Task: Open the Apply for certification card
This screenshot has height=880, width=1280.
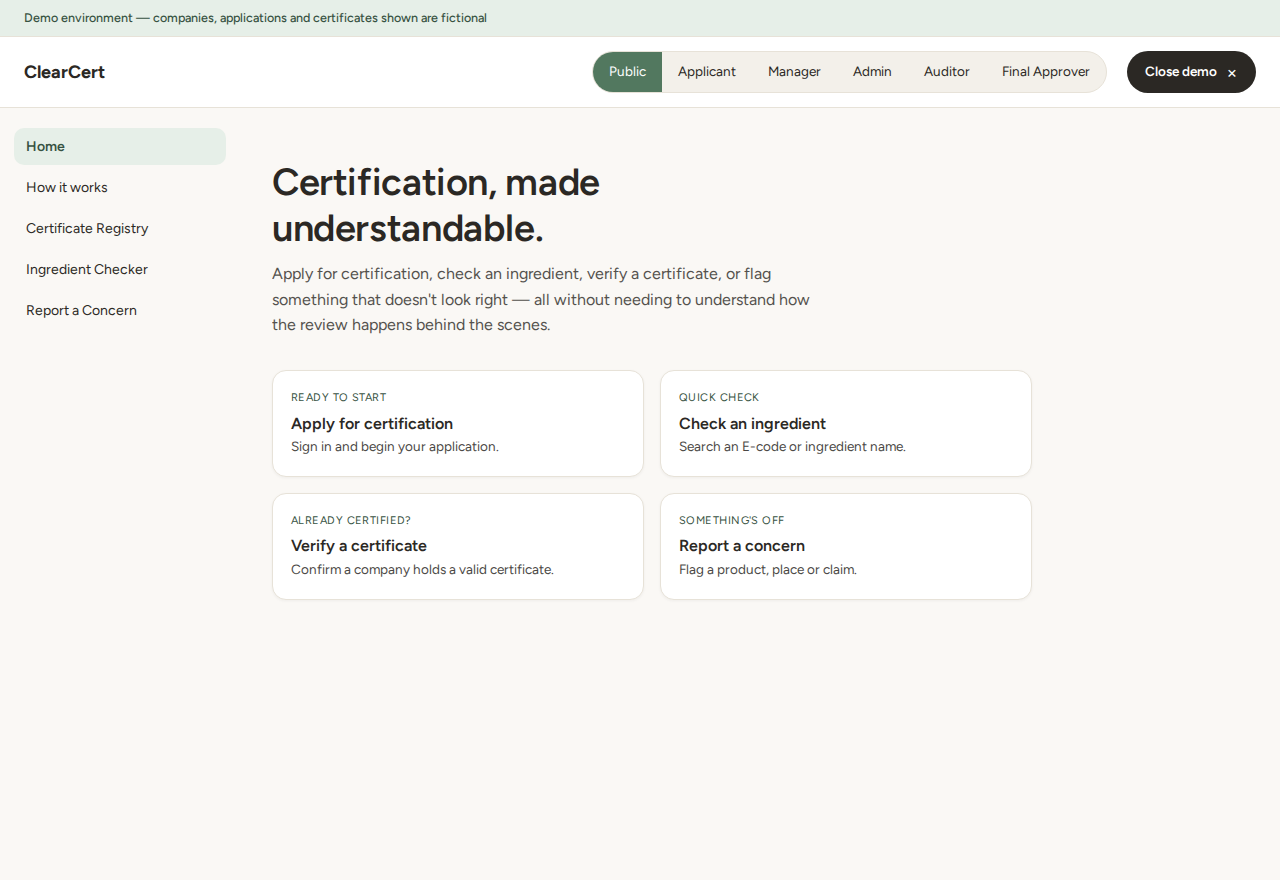Action: tap(458, 424)
